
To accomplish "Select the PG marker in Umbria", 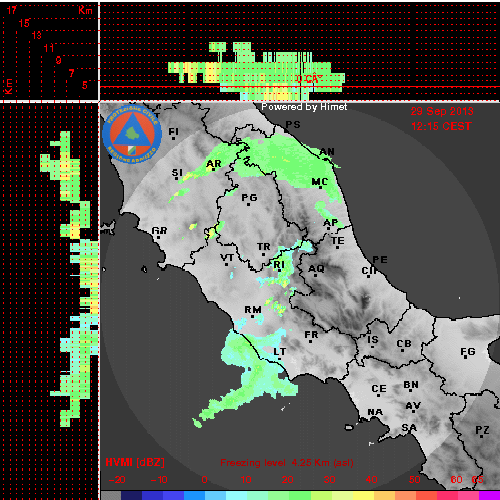I will point(249,204).
